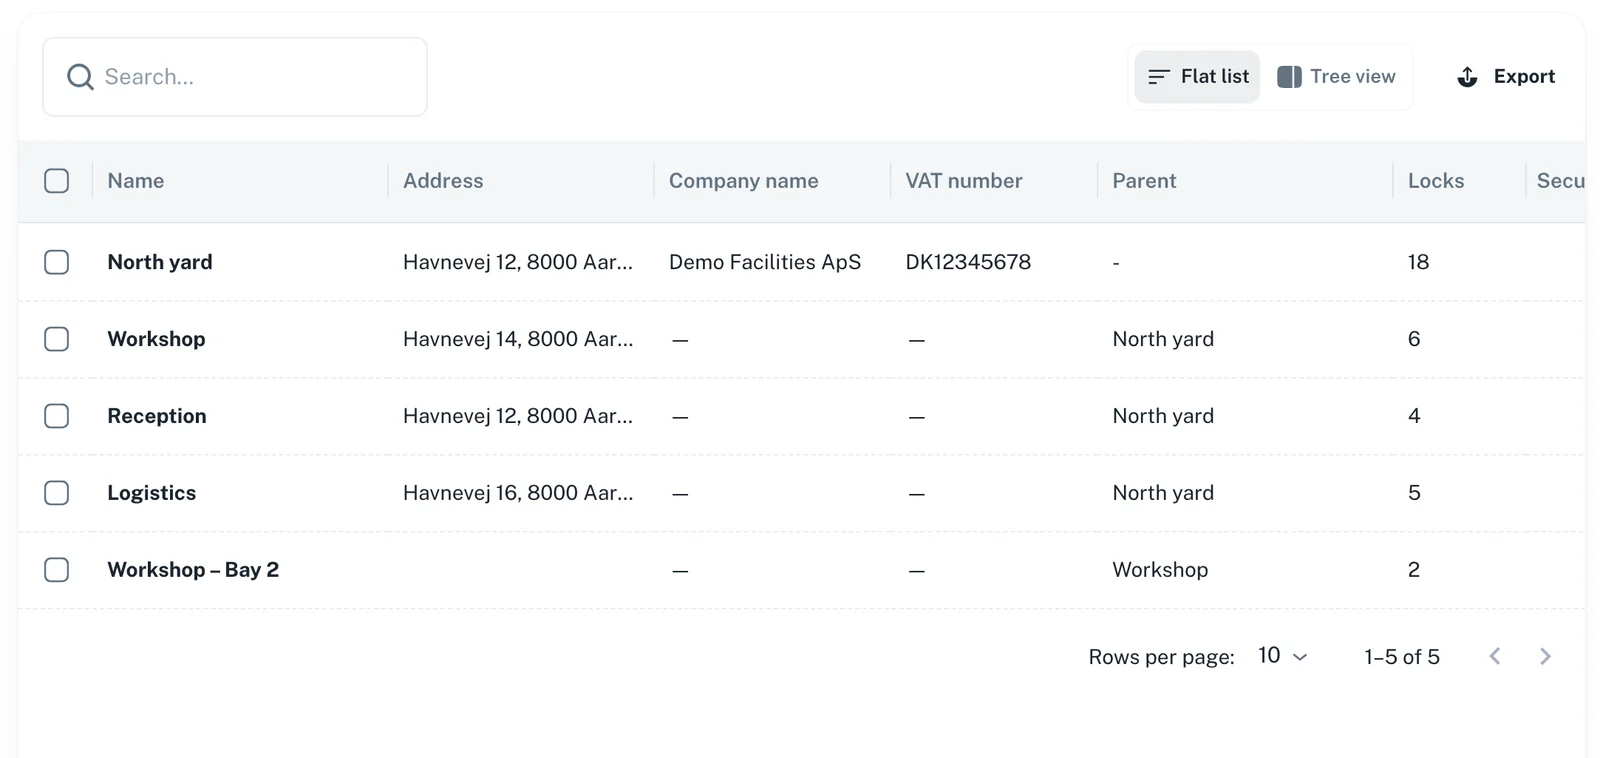The height and width of the screenshot is (758, 1600).
Task: Click the Locks column header
Action: (1436, 181)
